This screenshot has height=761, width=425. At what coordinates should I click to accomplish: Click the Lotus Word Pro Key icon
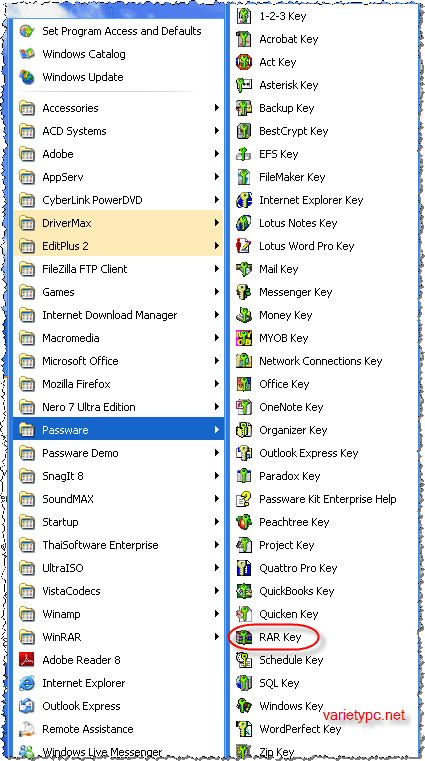[244, 246]
